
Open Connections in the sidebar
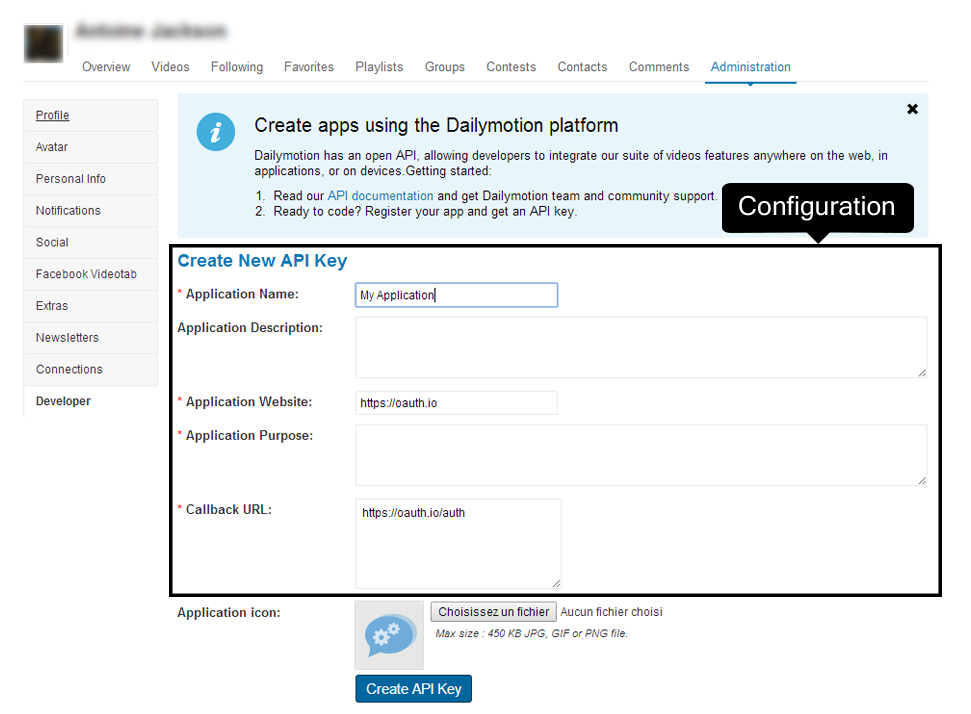[90, 370]
